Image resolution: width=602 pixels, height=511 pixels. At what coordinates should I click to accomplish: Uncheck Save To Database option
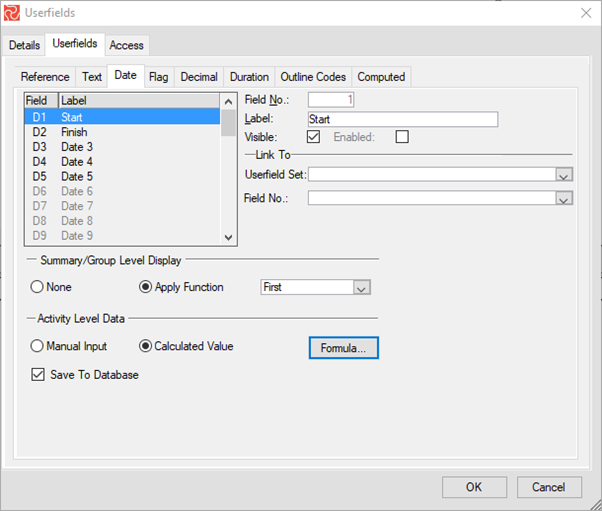tap(39, 375)
